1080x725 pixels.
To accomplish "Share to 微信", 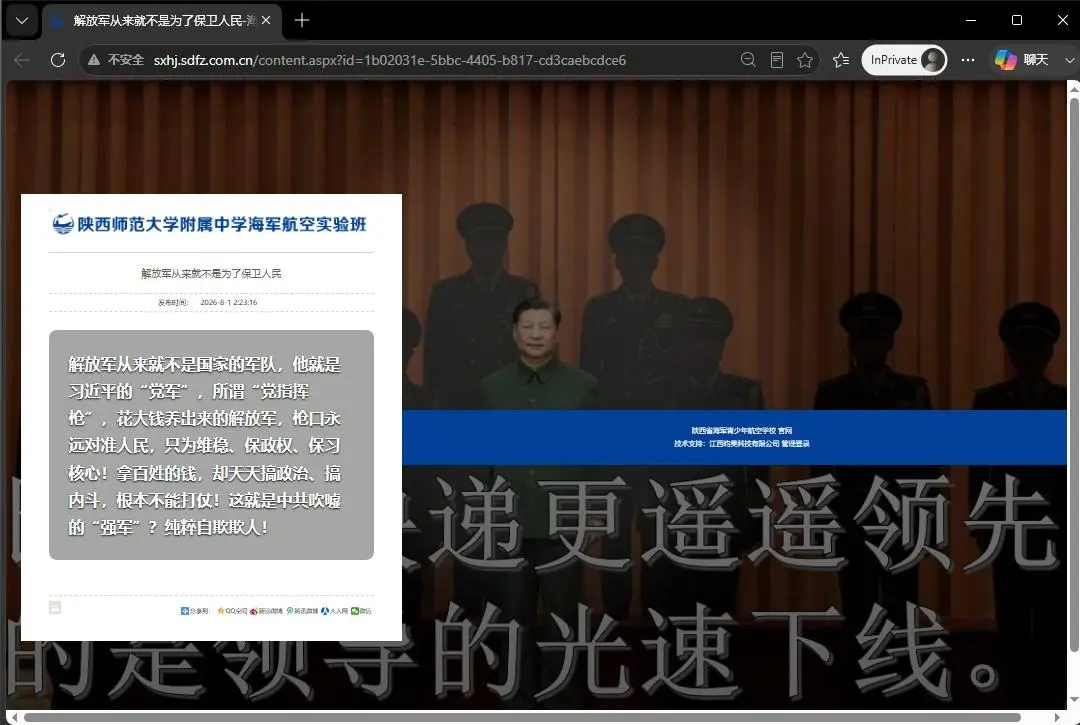I will [x=361, y=611].
